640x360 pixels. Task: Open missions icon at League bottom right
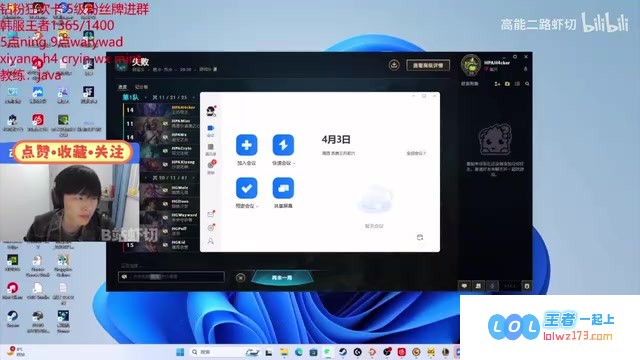(478, 286)
